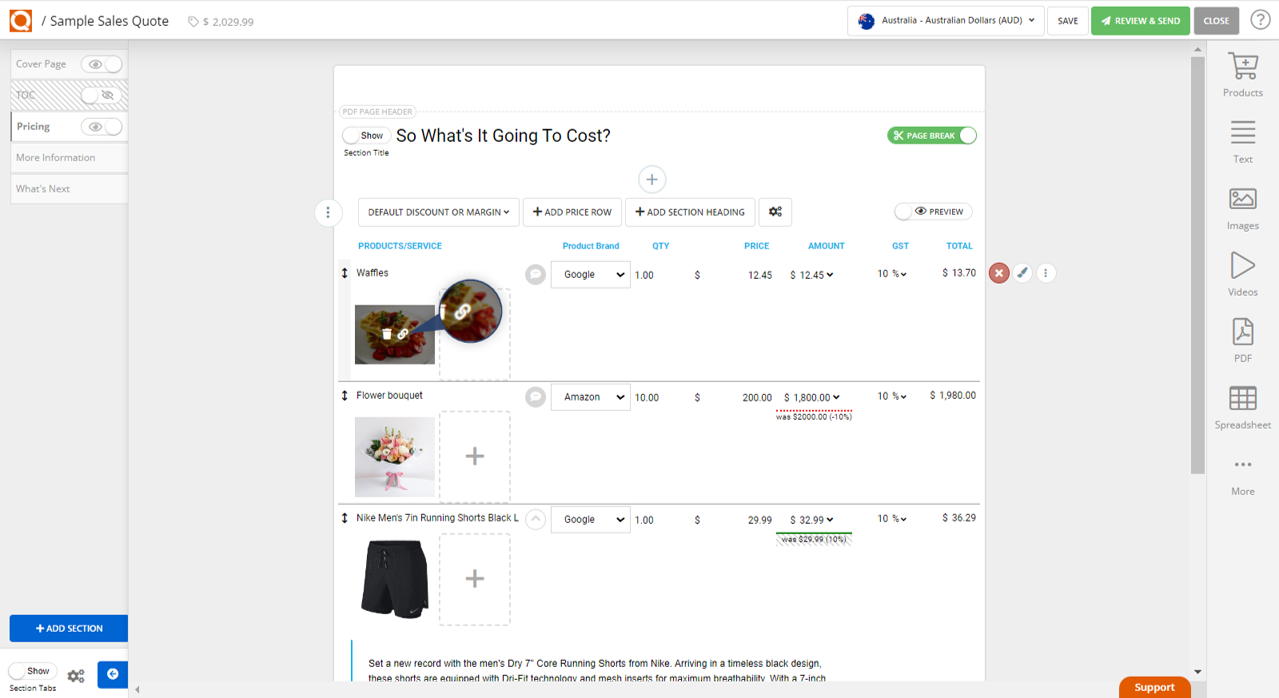Open the Default Discount or Margin dropdown
This screenshot has width=1279, height=698.
tap(437, 212)
